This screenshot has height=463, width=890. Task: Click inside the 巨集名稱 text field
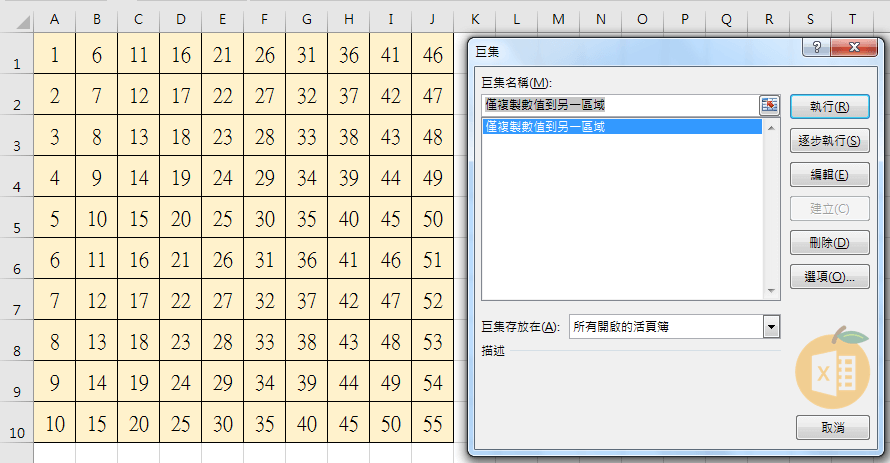(x=618, y=105)
